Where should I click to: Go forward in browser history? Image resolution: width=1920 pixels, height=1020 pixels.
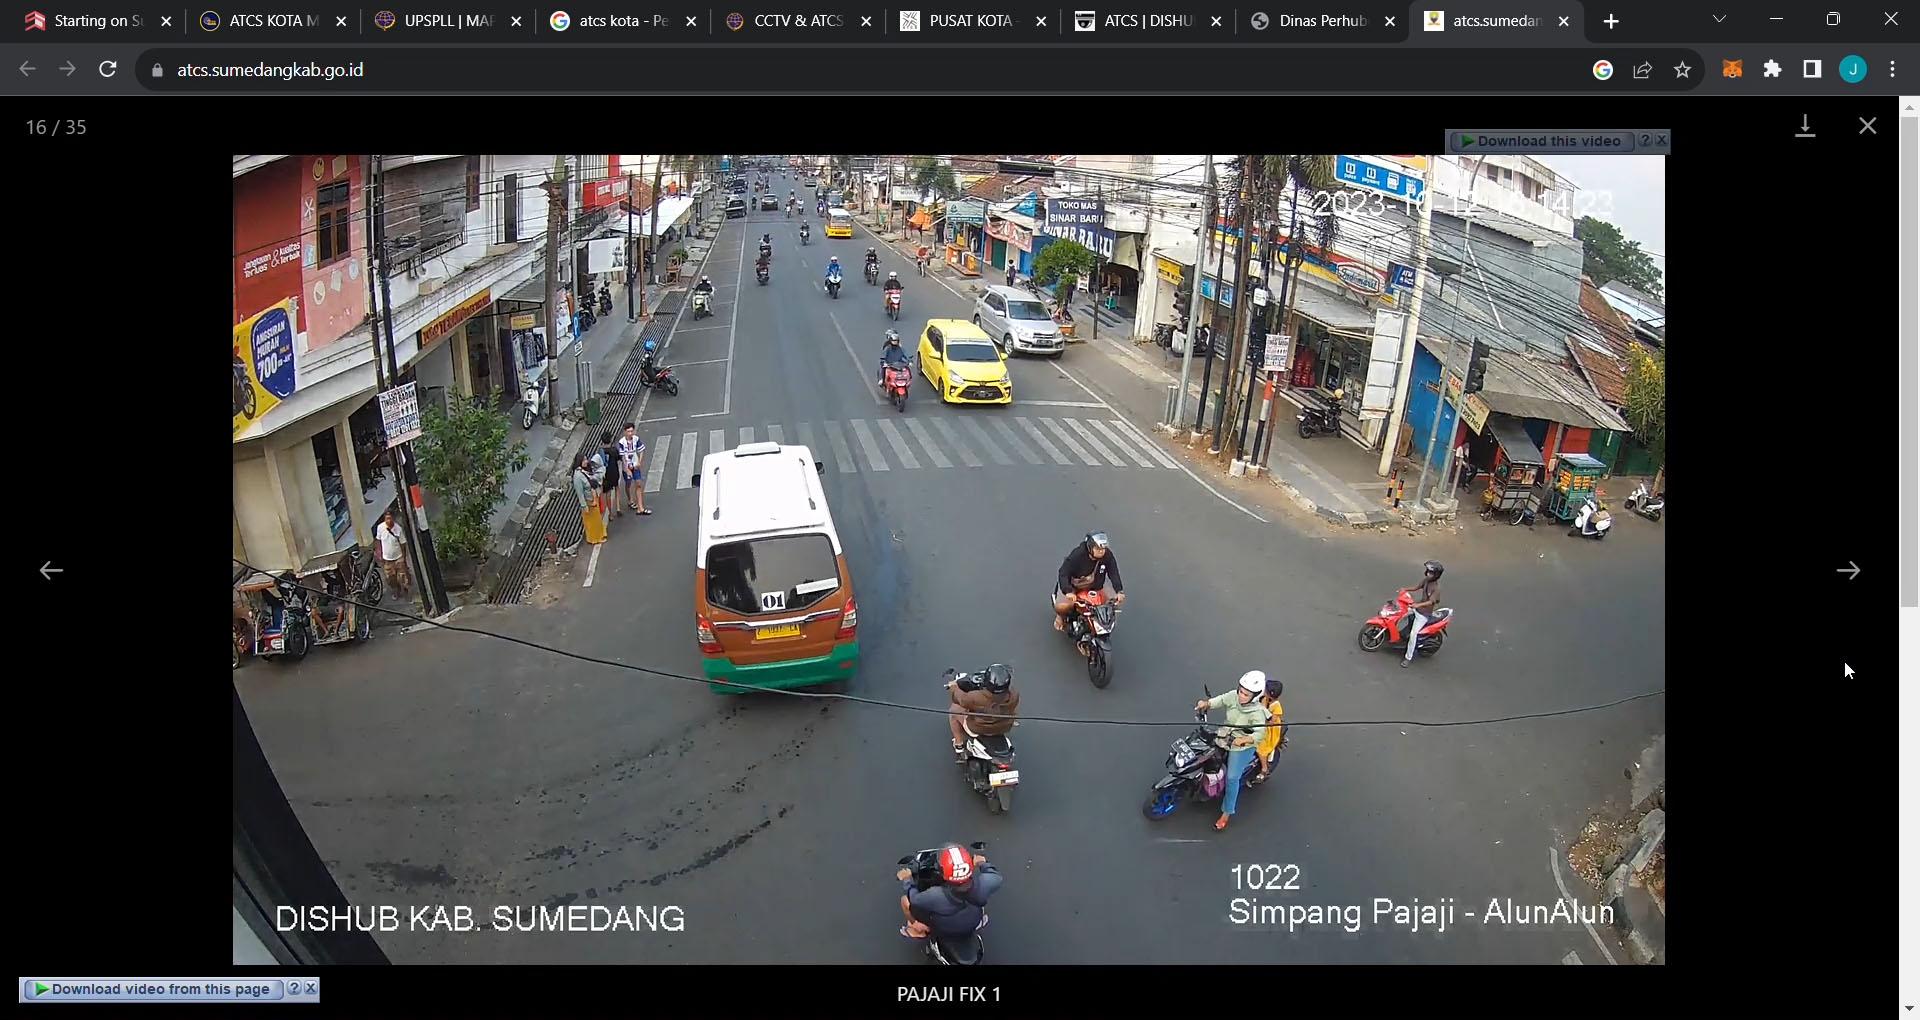point(67,69)
